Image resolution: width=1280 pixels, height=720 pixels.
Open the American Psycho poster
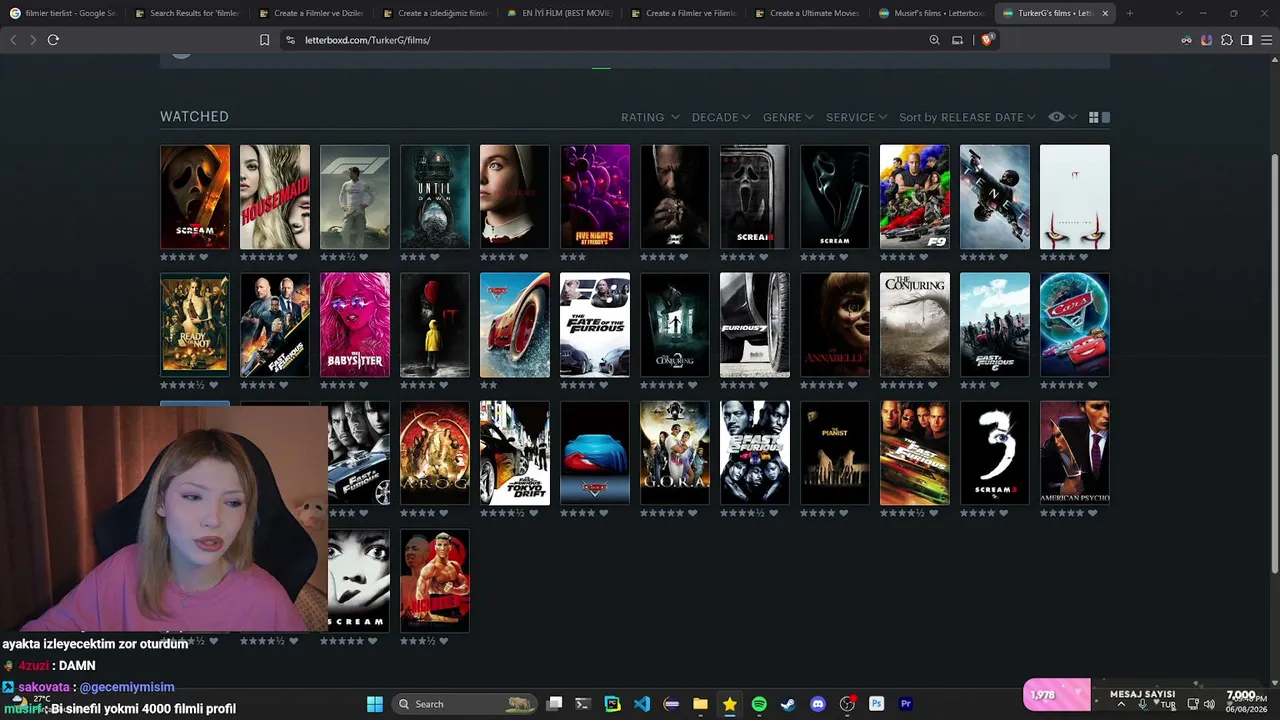pos(1075,453)
